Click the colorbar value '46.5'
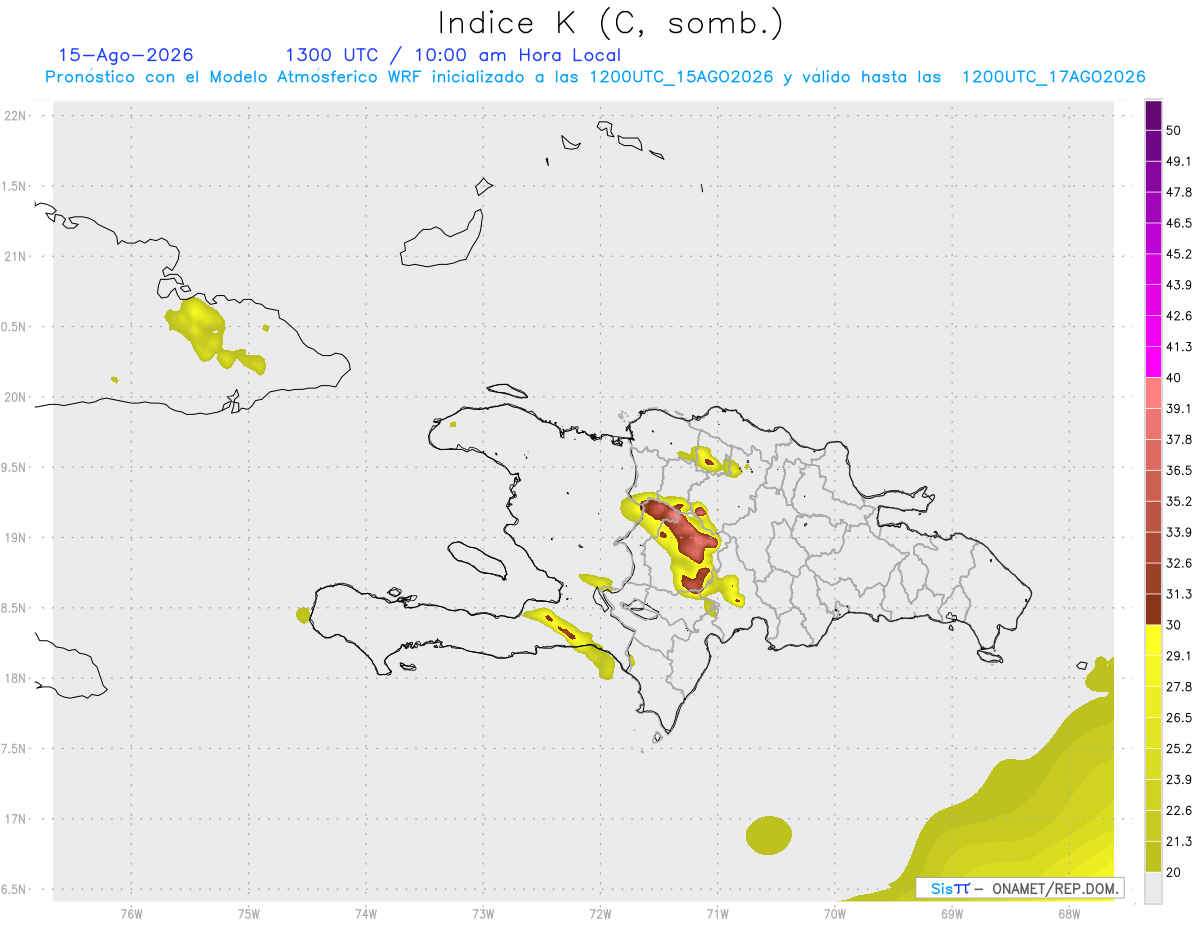Image resolution: width=1200 pixels, height=927 pixels. coord(1178,223)
